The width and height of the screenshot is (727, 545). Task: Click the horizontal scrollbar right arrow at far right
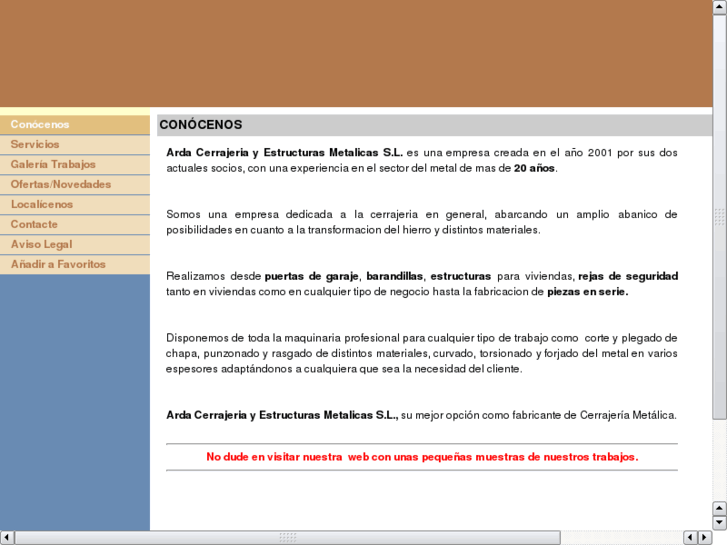click(705, 538)
